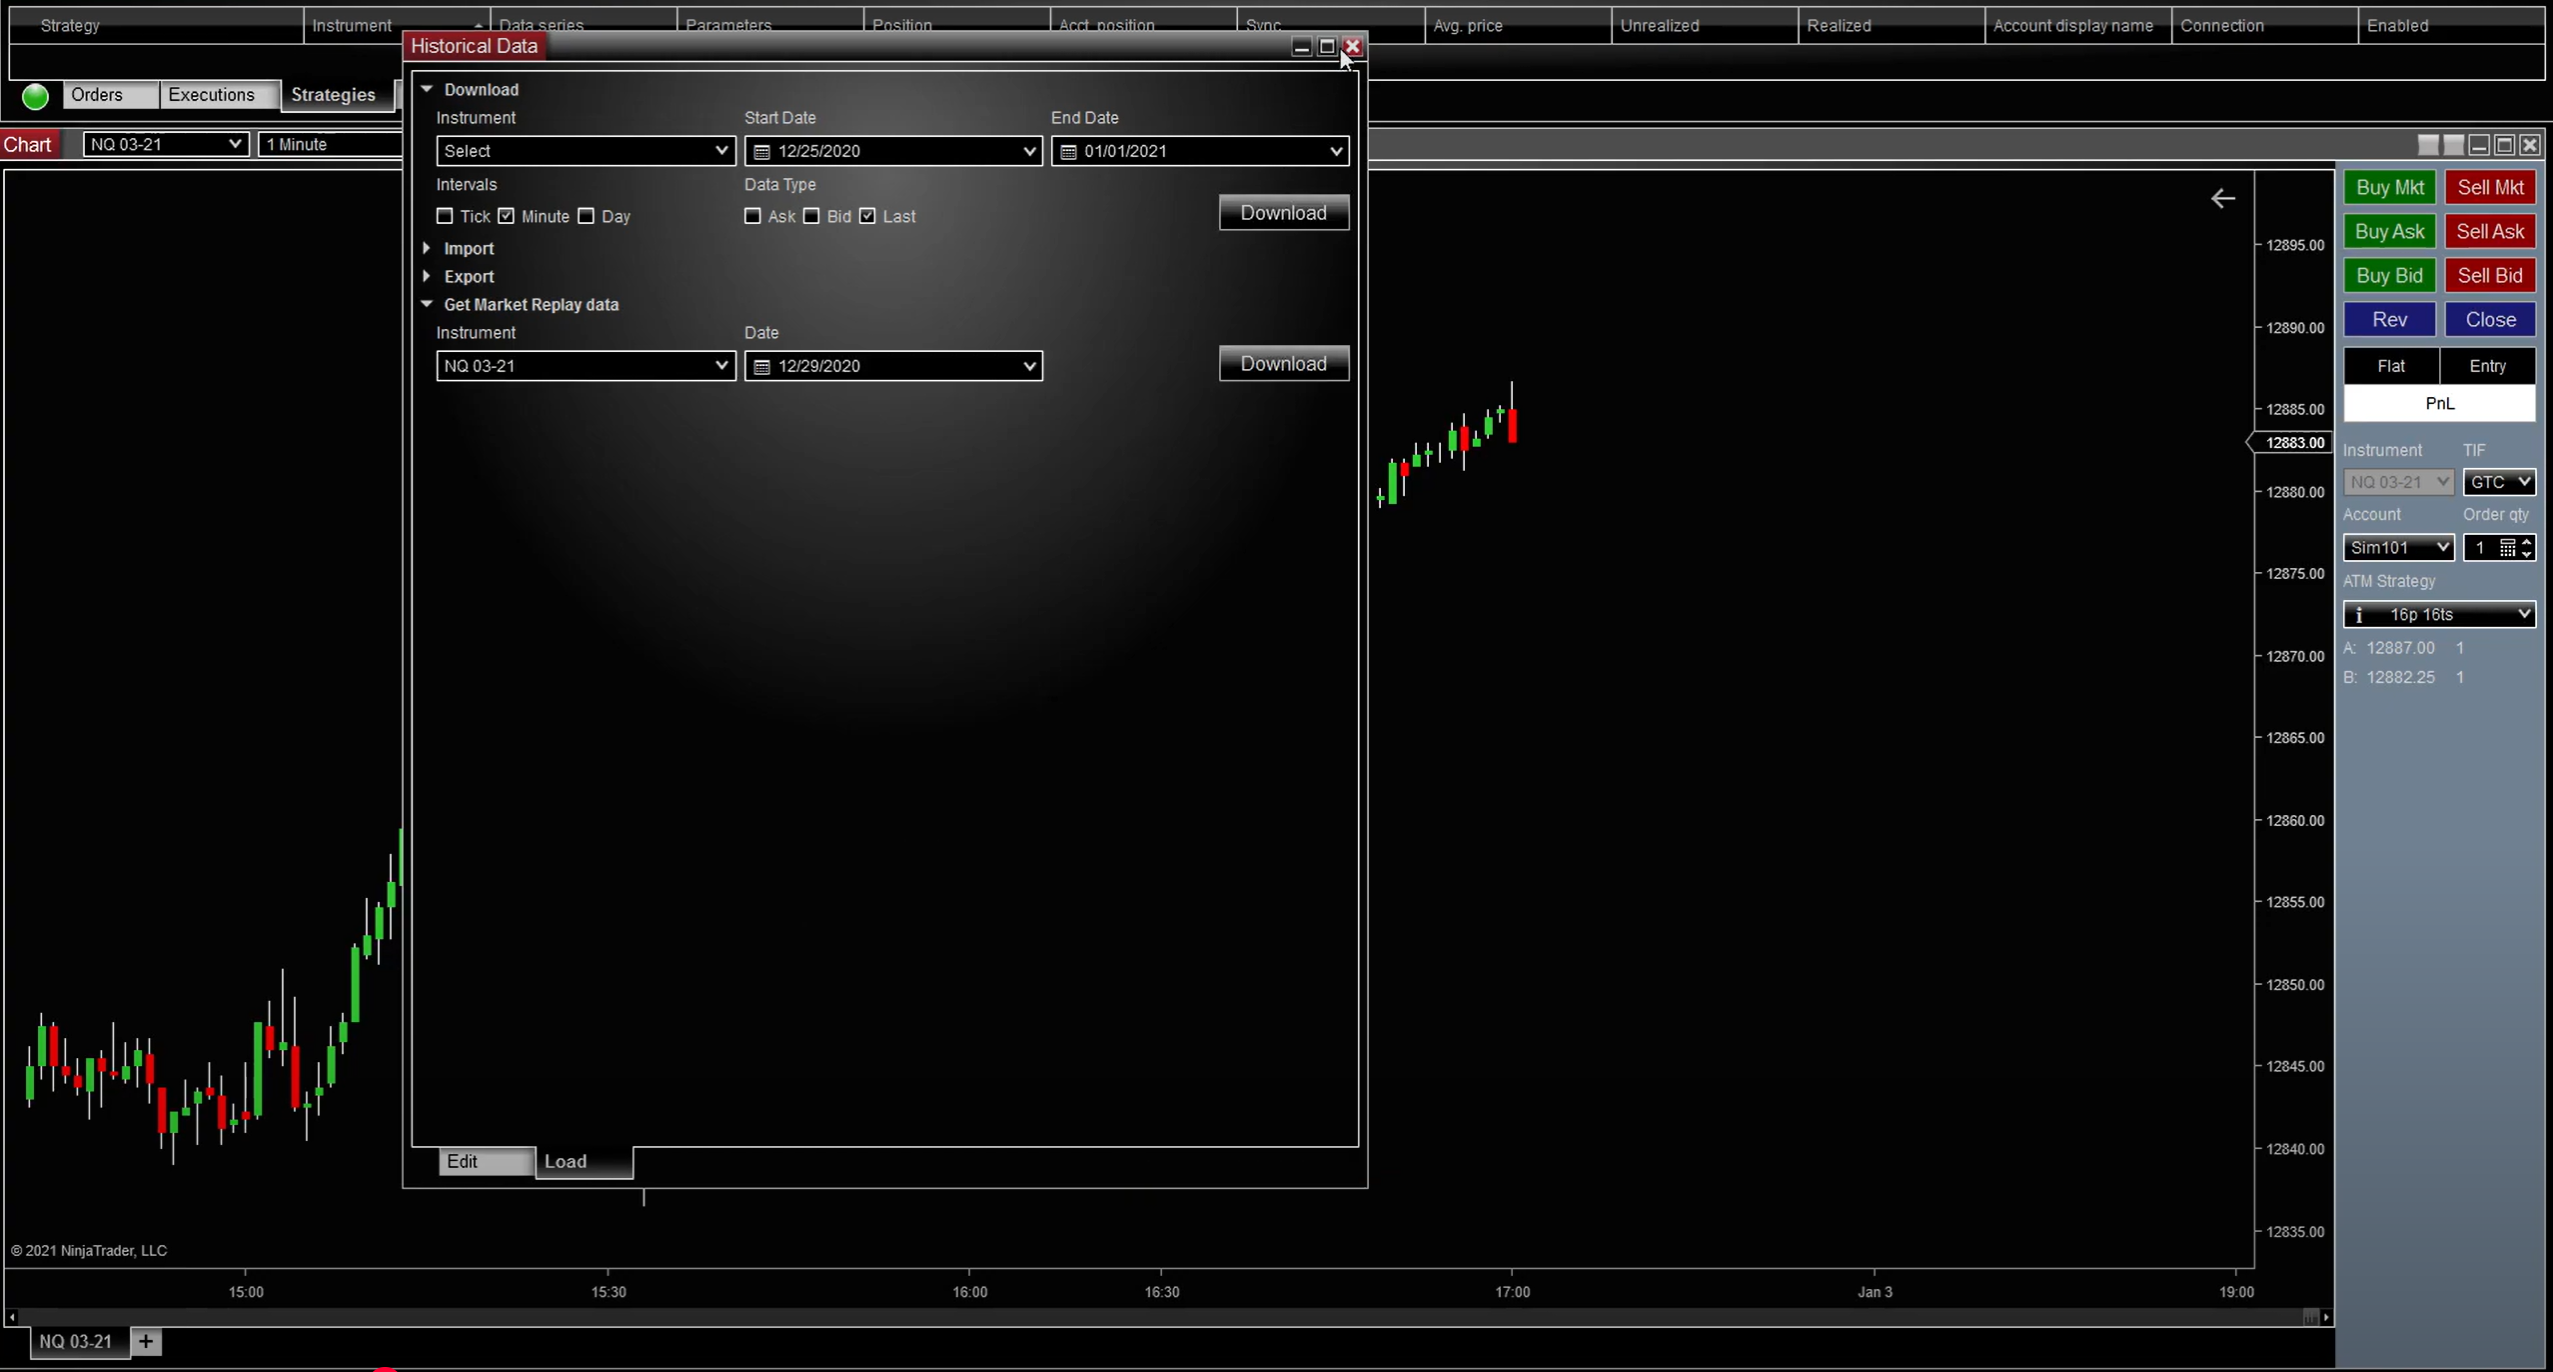Image resolution: width=2553 pixels, height=1372 pixels.
Task: Click the calendar icon beside End Date
Action: [1067, 151]
